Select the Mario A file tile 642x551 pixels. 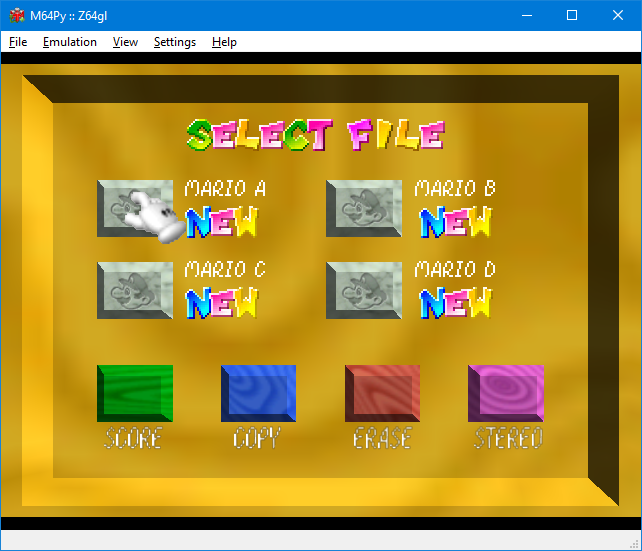(x=135, y=208)
